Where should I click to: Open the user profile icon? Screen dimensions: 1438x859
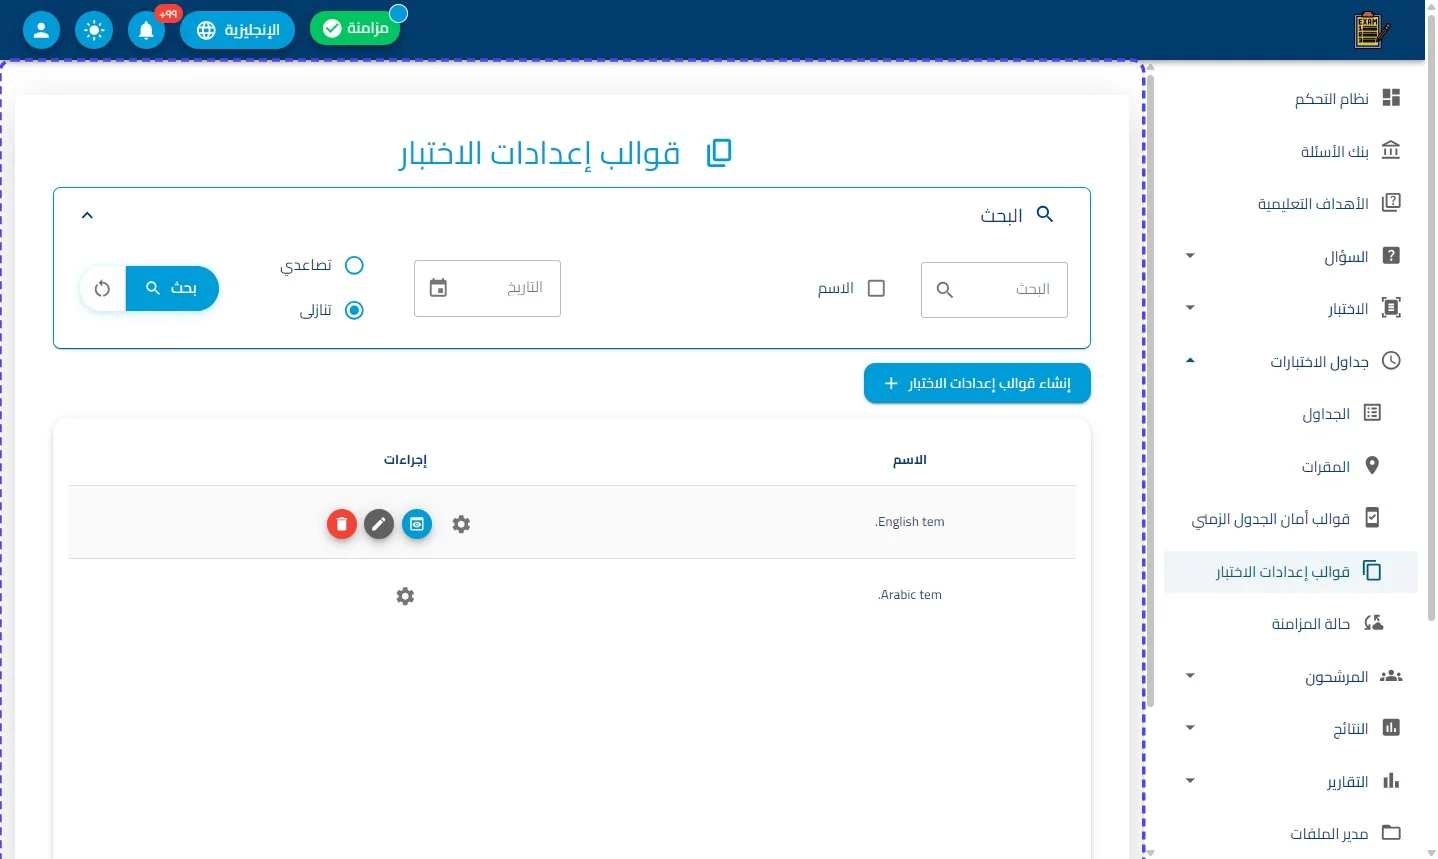[41, 30]
